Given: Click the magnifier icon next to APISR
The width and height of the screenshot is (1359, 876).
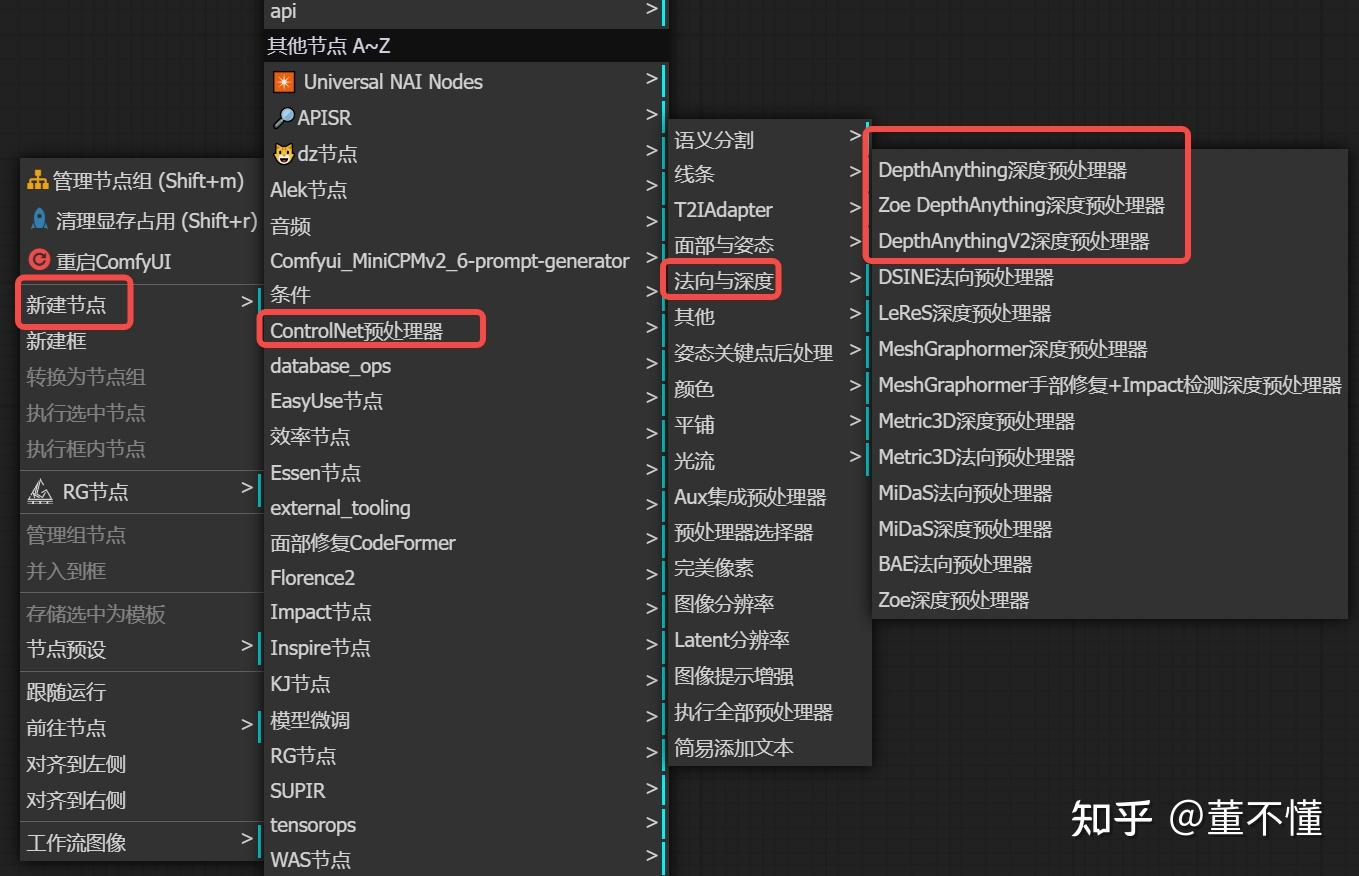Looking at the screenshot, I should tap(283, 117).
